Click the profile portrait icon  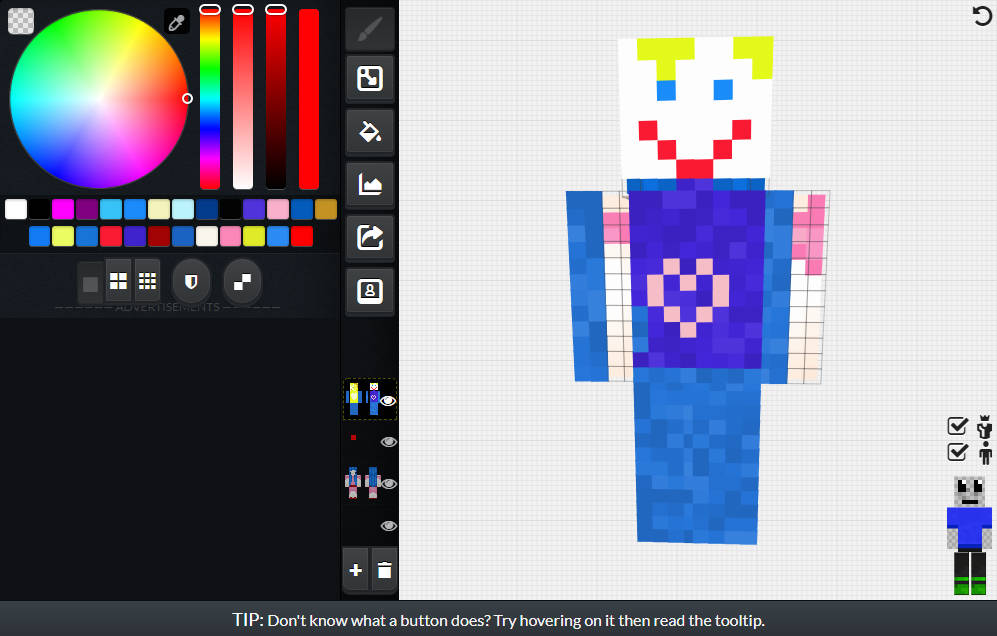coord(369,291)
